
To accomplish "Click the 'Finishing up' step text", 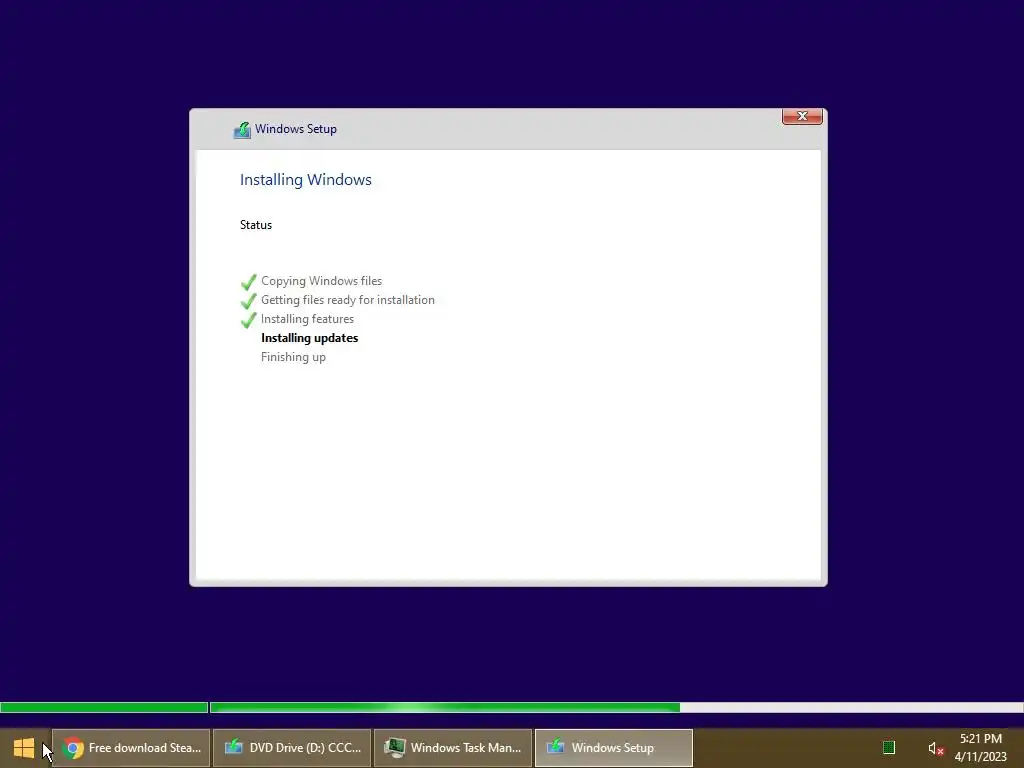I will [x=293, y=357].
